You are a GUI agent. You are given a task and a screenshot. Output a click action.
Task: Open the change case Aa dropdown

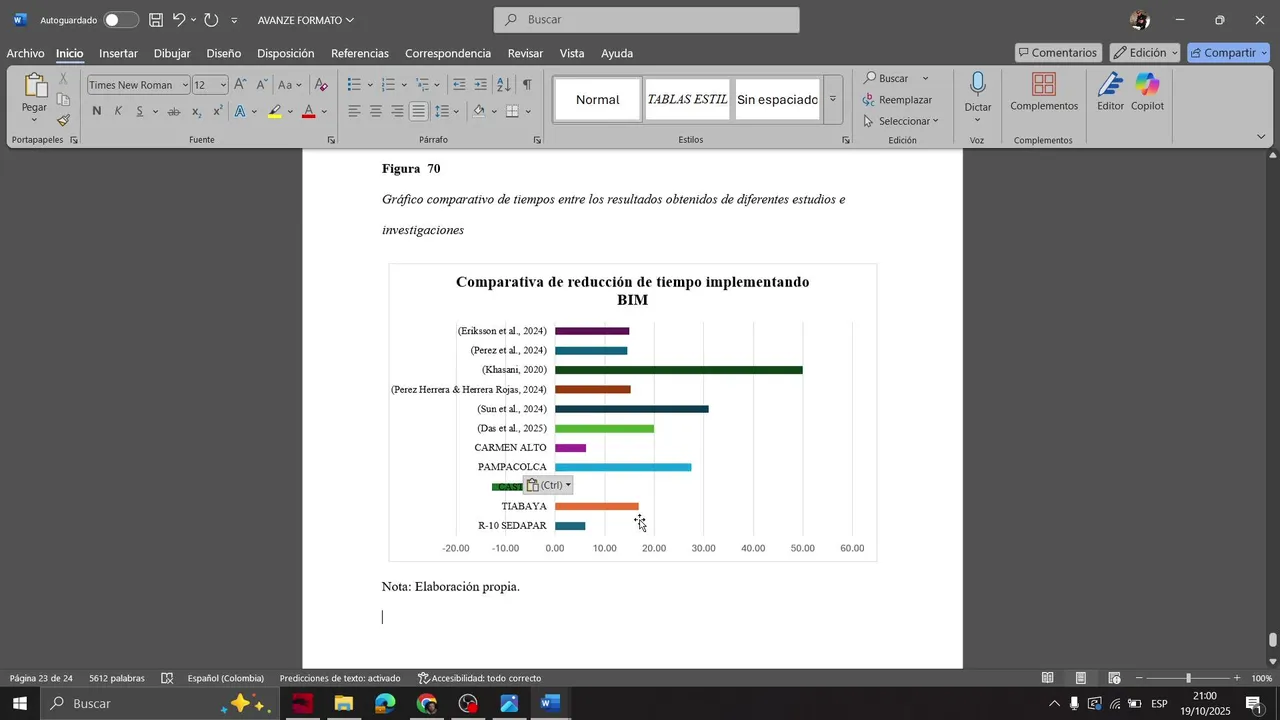288,85
